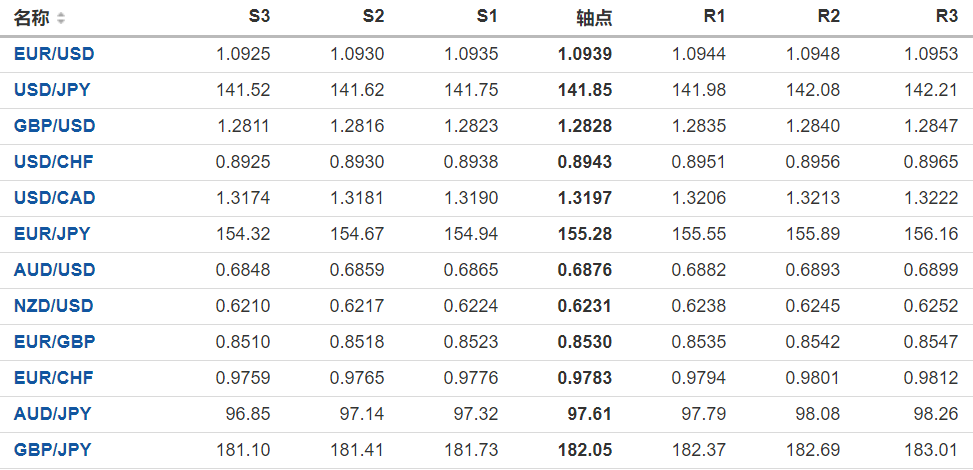
Task: Click the S1 column header
Action: (487, 18)
